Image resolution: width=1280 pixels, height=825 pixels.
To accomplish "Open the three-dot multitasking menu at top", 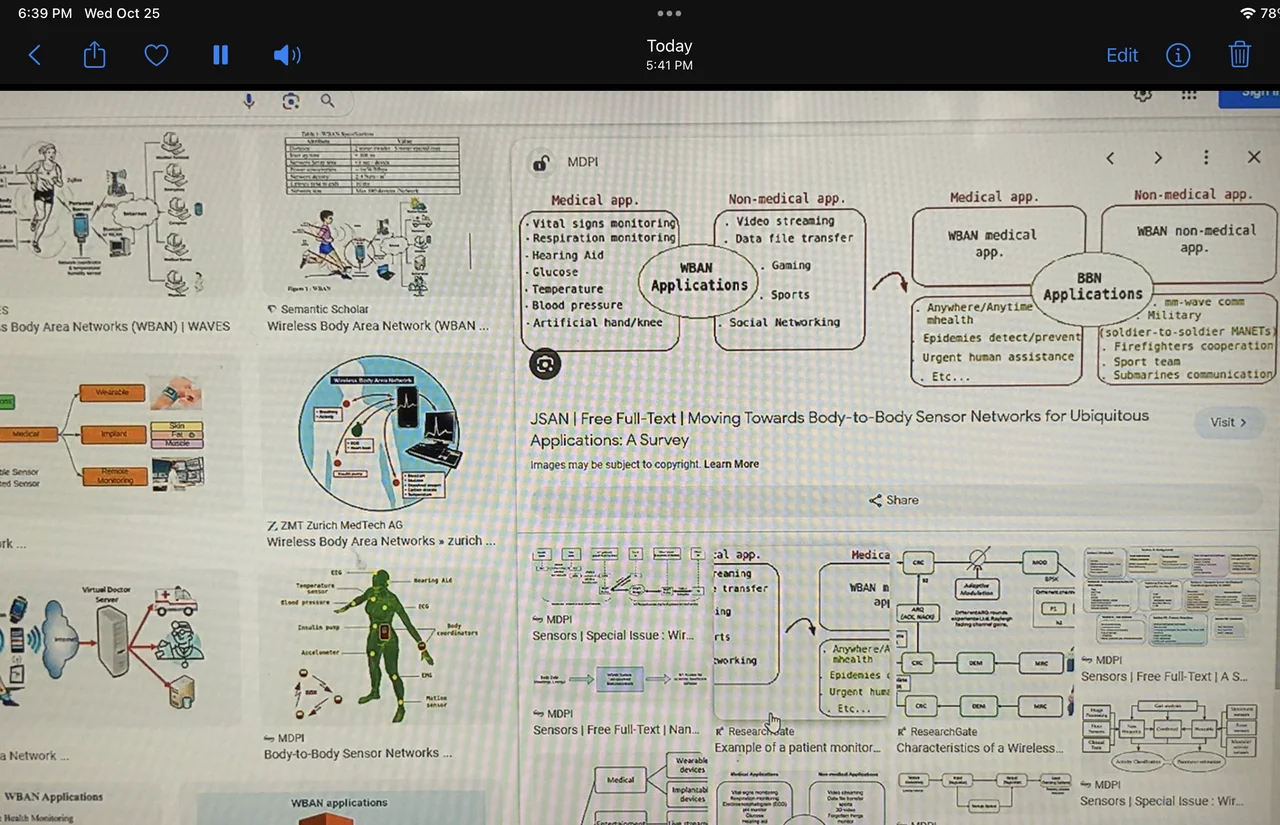I will 669,13.
